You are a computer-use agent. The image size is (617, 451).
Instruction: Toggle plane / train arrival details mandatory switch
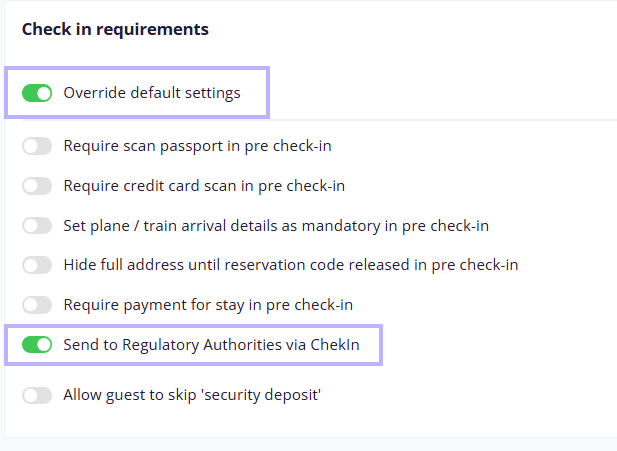click(x=37, y=226)
